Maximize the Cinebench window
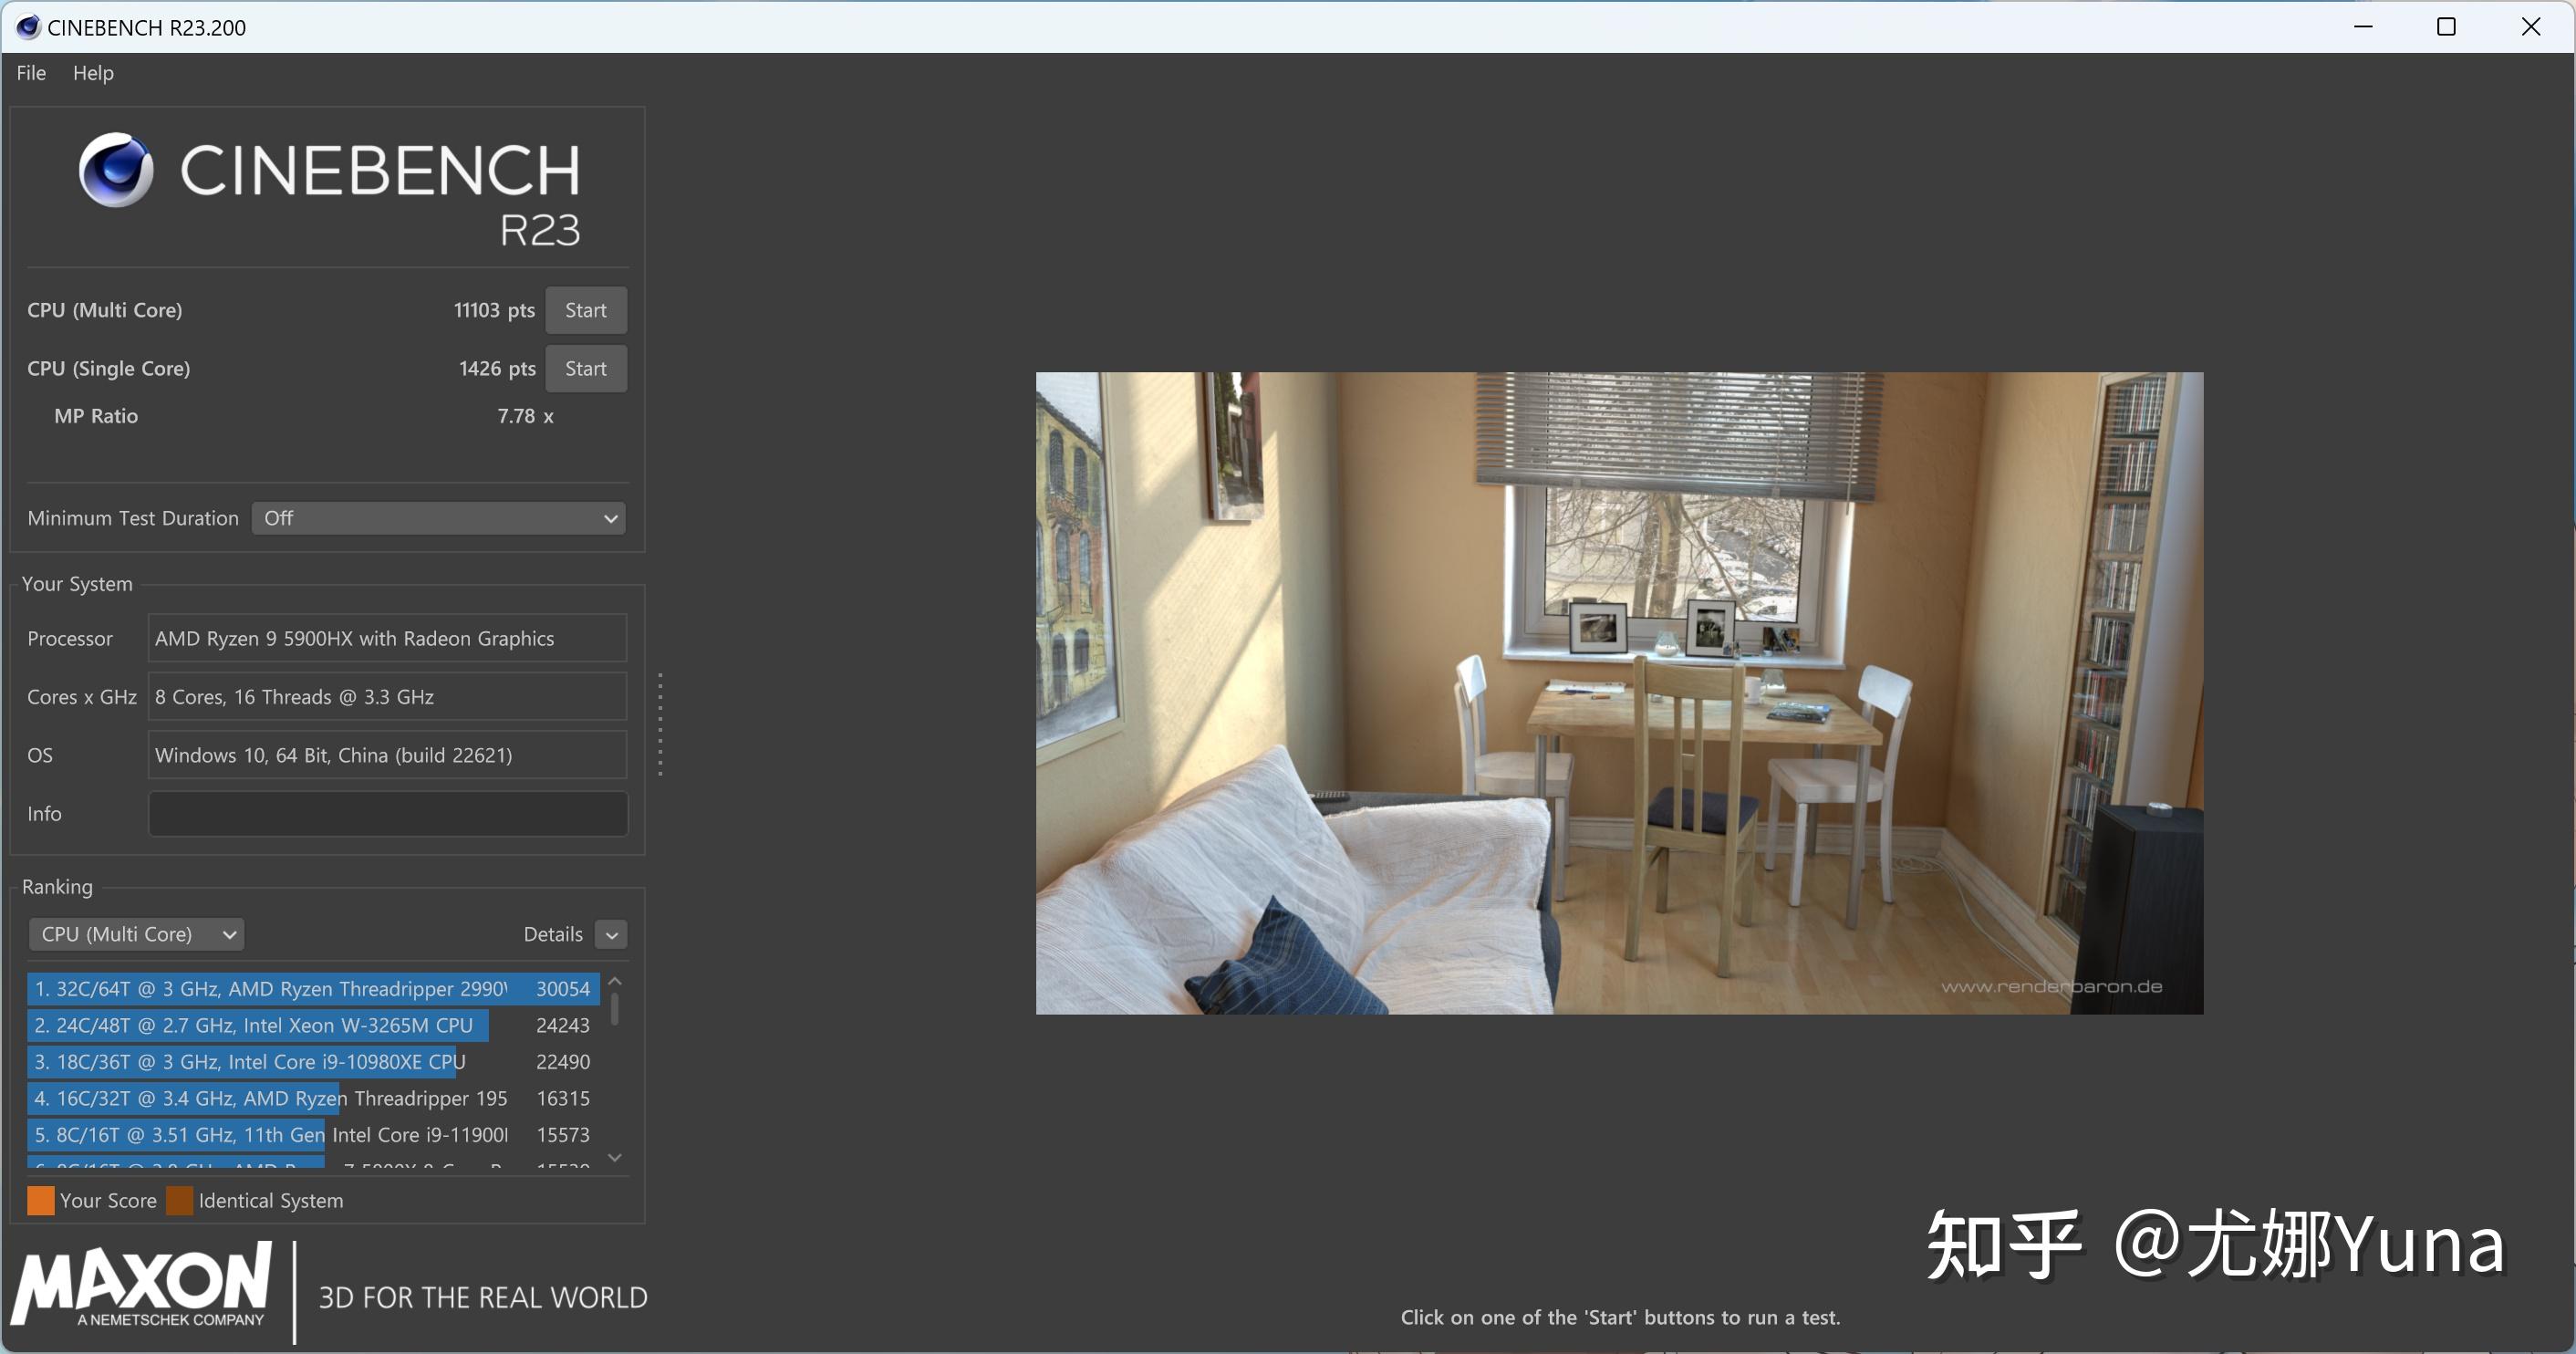 2446,27
